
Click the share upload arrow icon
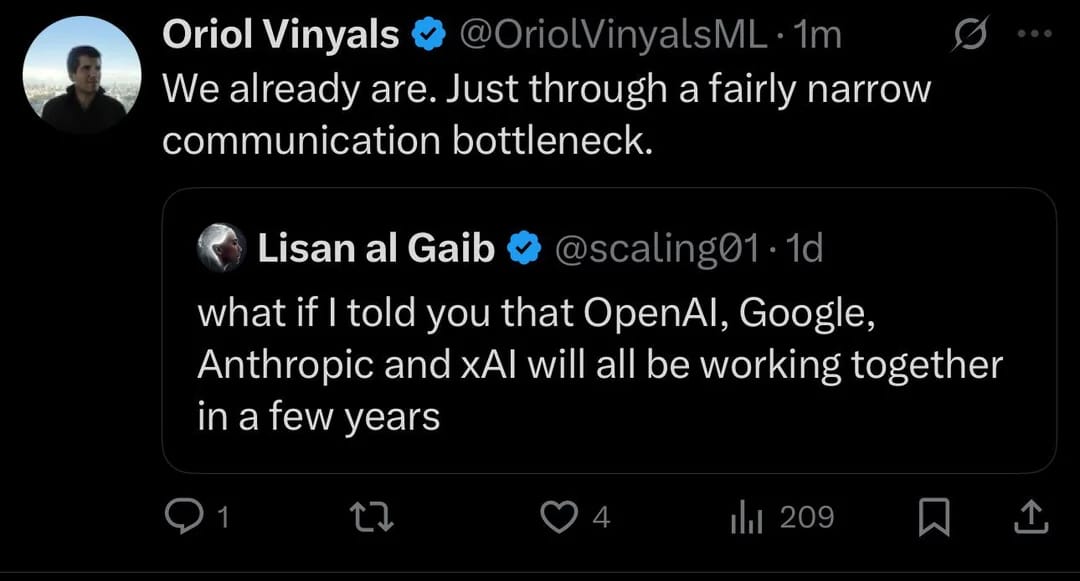click(x=1031, y=517)
